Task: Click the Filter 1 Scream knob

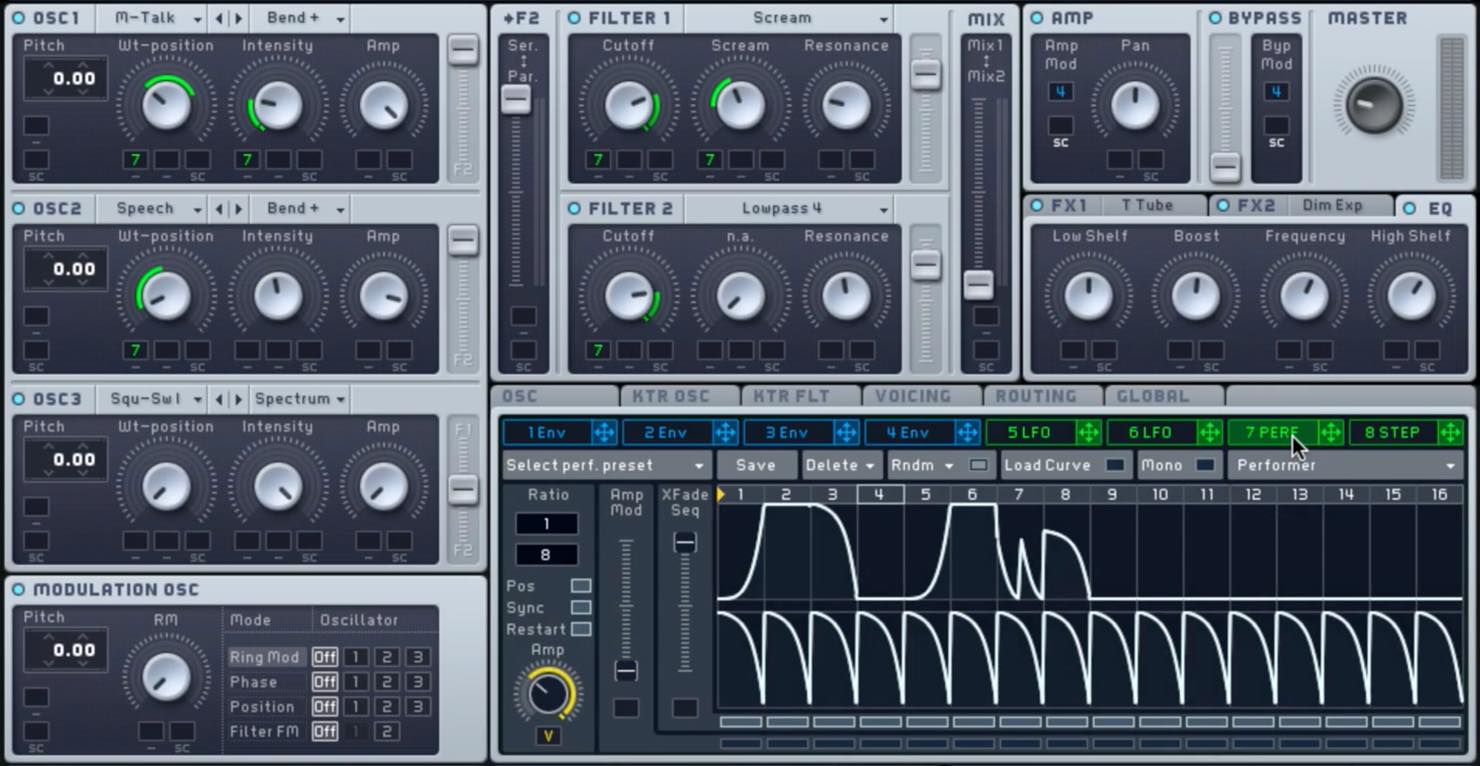Action: click(740, 105)
